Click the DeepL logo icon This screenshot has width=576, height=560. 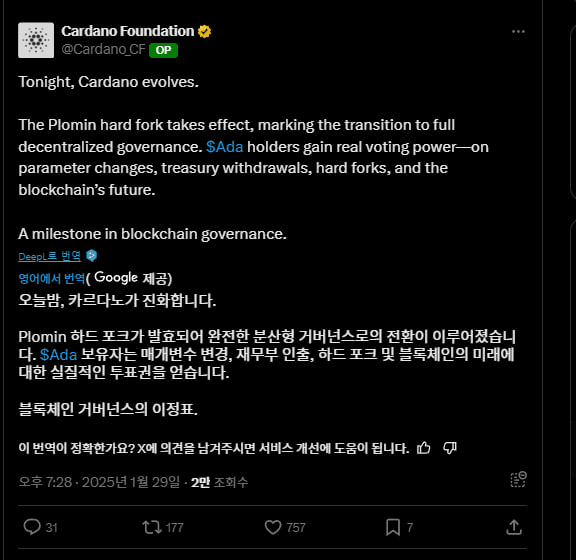[91, 255]
